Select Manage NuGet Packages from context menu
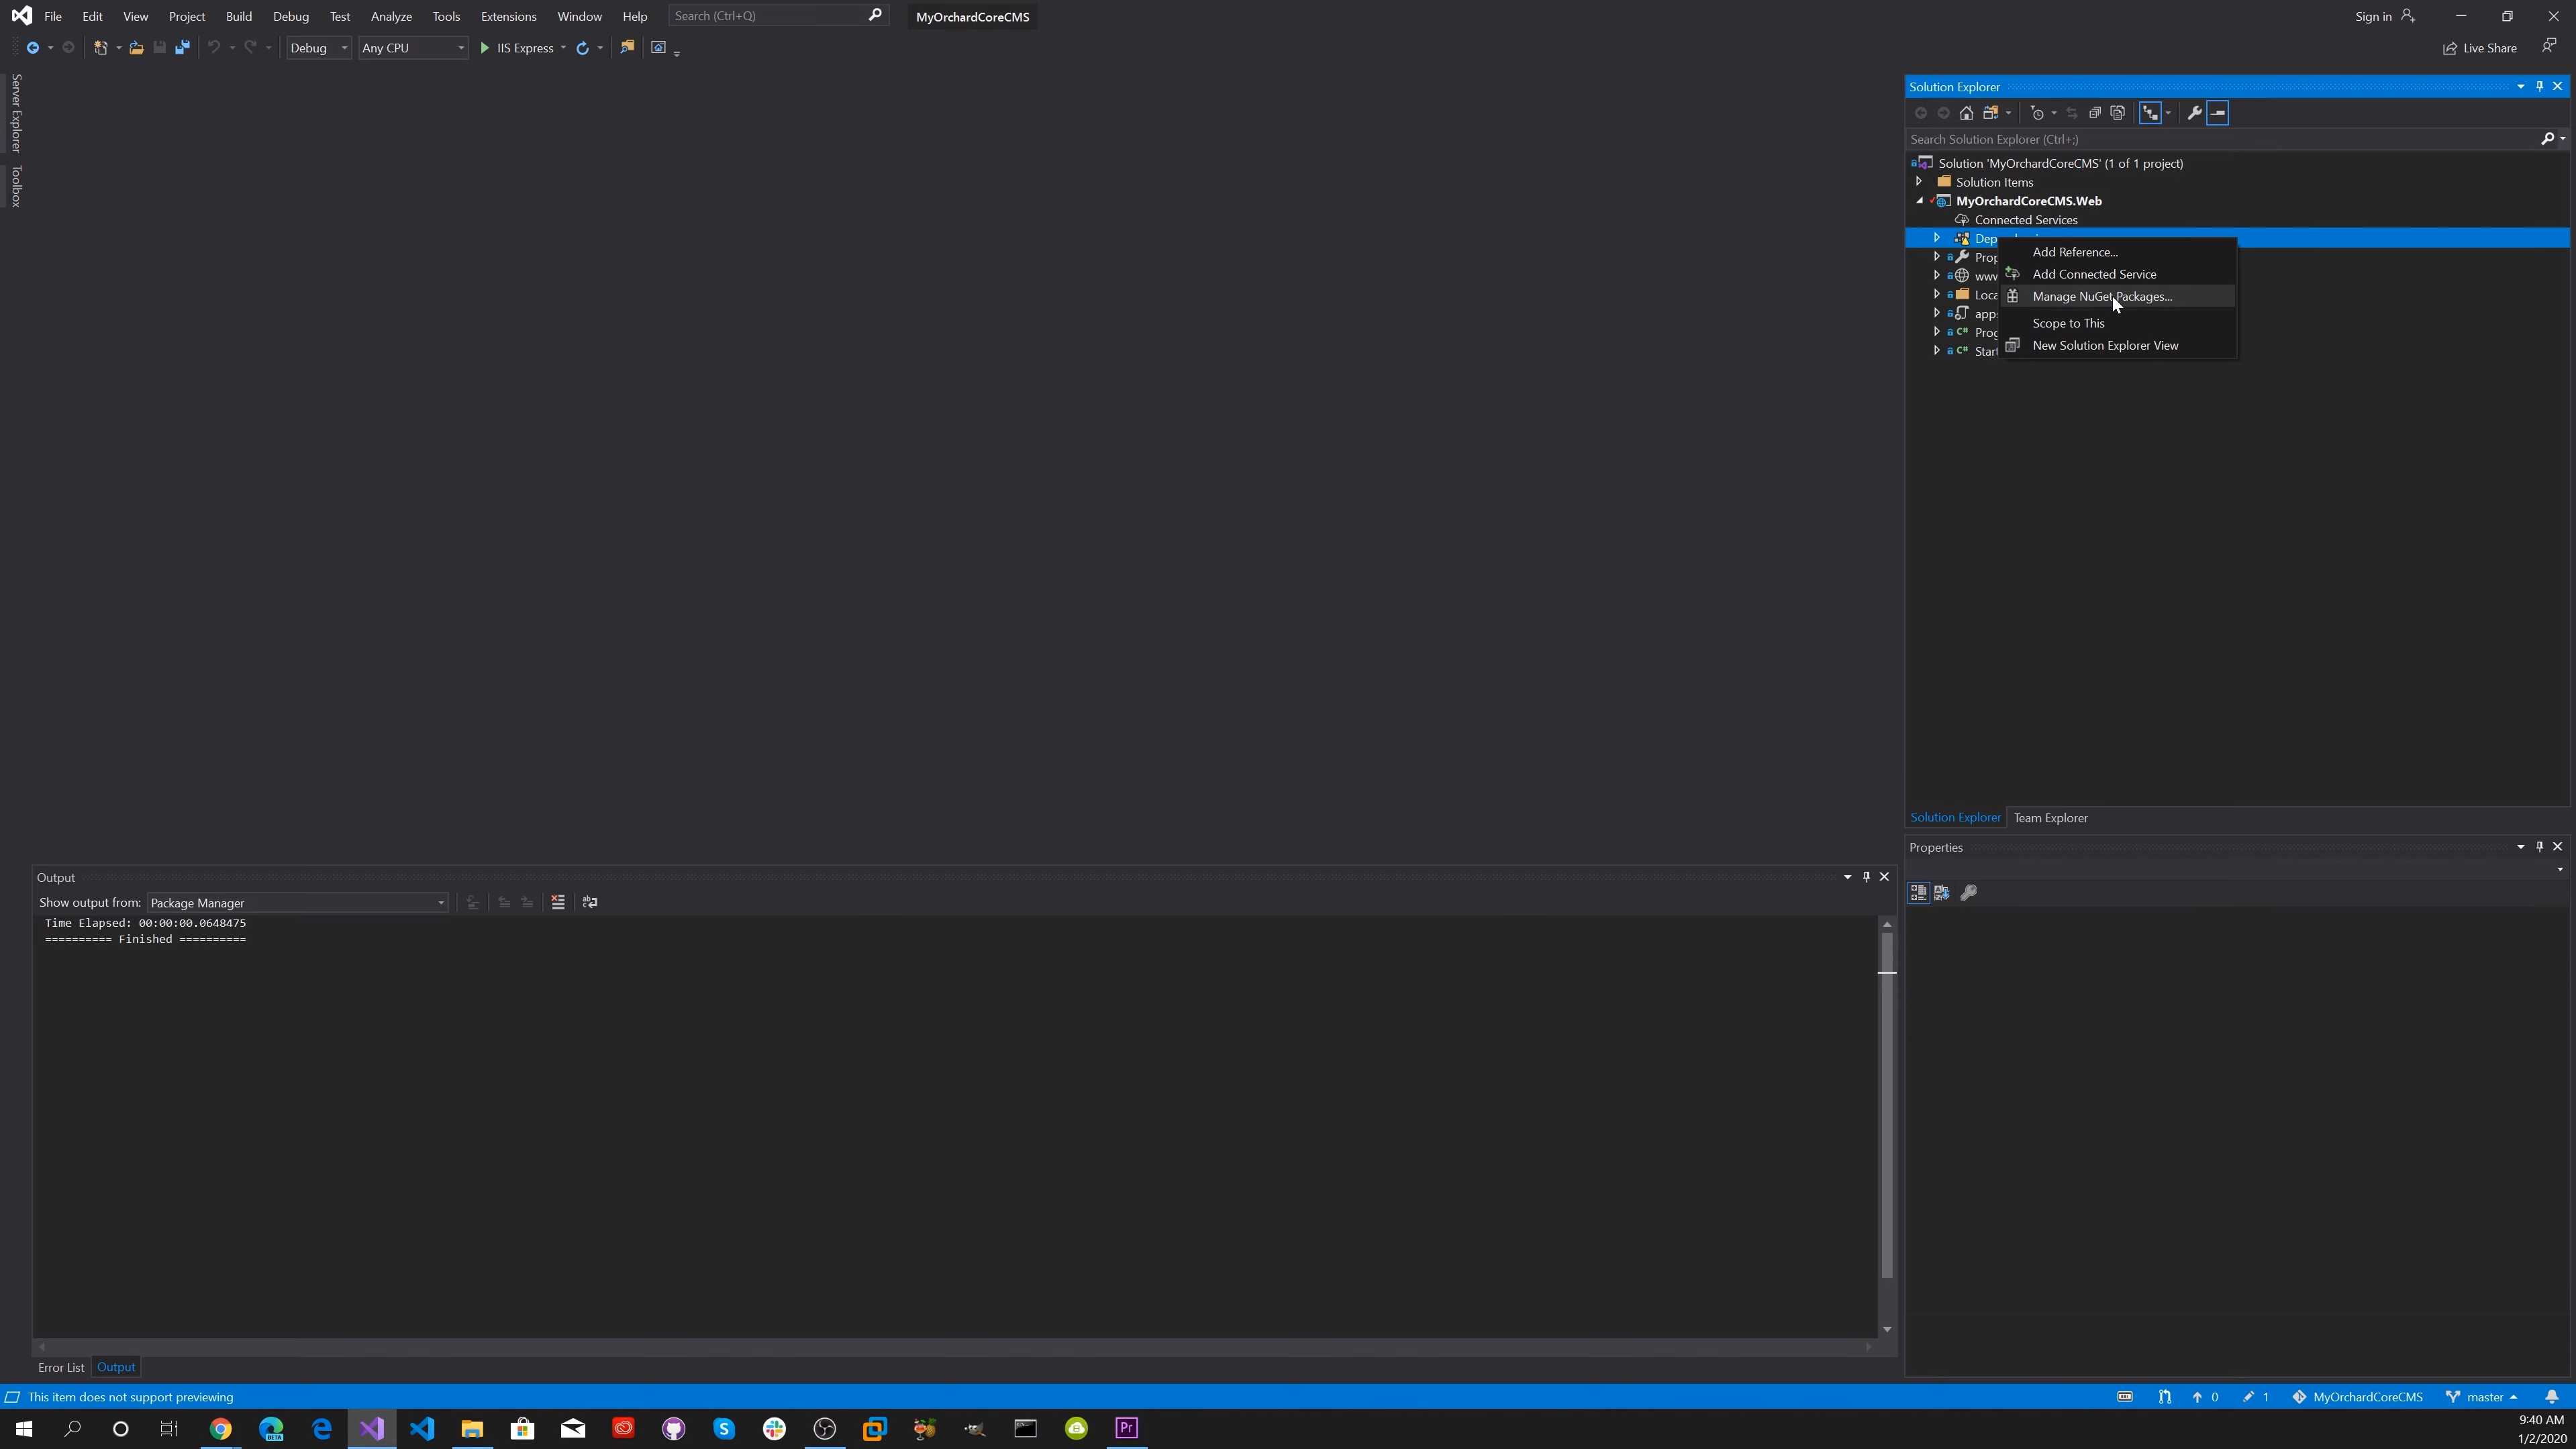This screenshot has height=1449, width=2576. 2117,296
